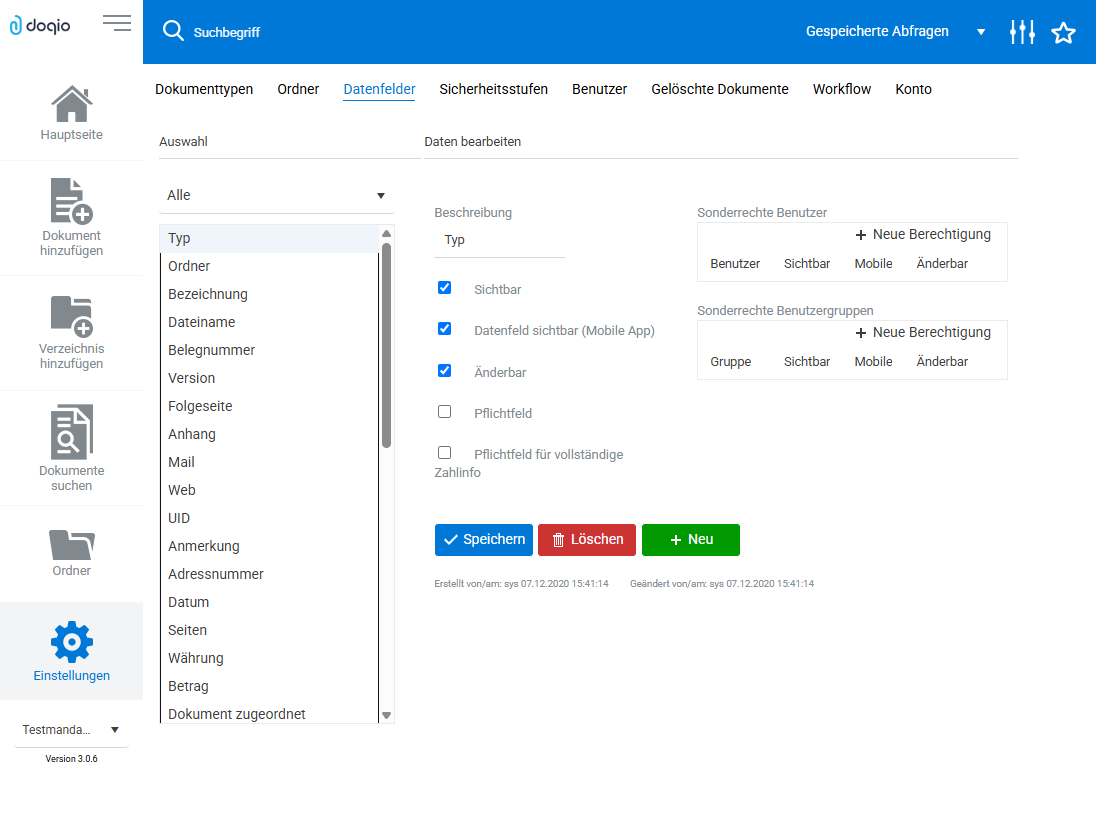Click the Verzeichnis hinzufügen folder icon
The image size is (1096, 826).
72,316
